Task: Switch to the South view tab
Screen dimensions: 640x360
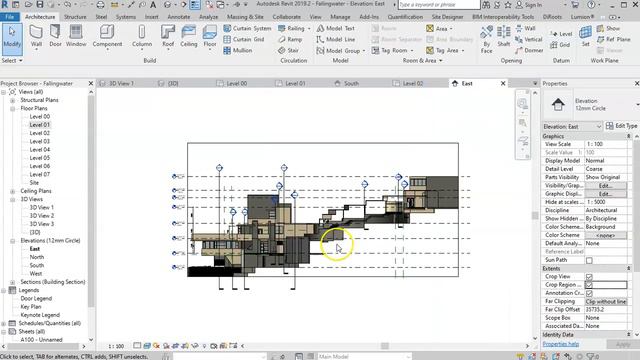Action: coord(351,83)
